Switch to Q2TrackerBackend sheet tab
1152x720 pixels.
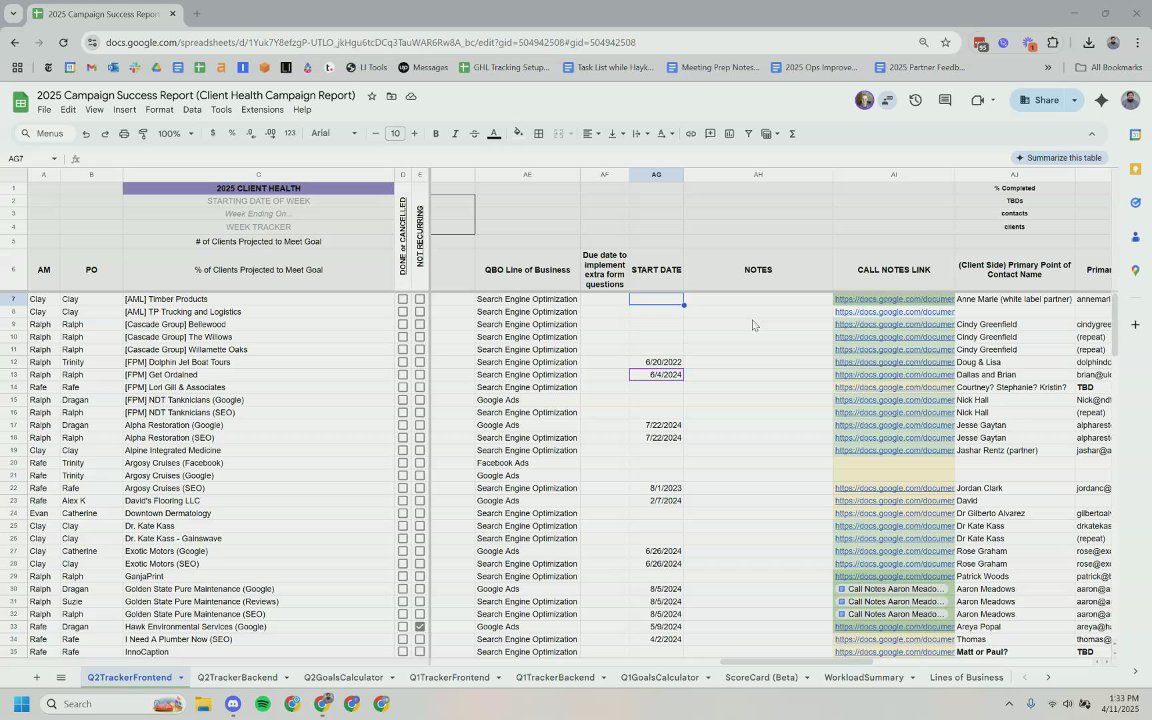[237, 677]
